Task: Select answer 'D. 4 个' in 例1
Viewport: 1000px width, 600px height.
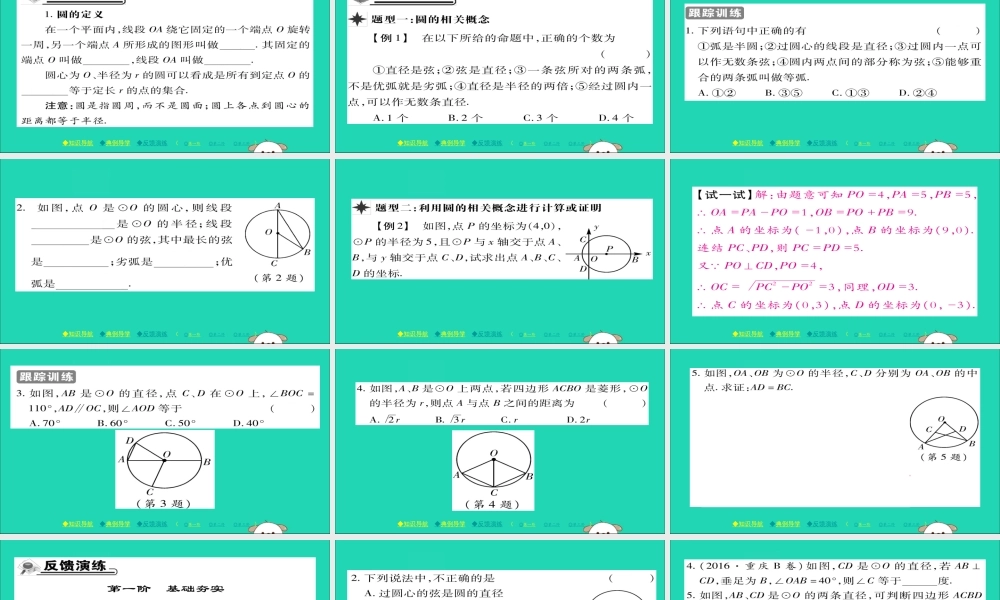Action: 616,117
